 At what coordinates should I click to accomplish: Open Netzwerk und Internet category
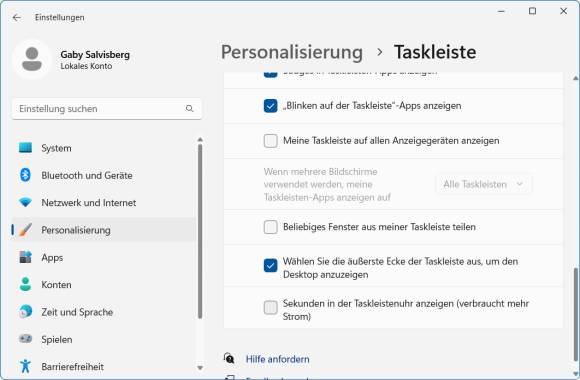[x=104, y=203]
